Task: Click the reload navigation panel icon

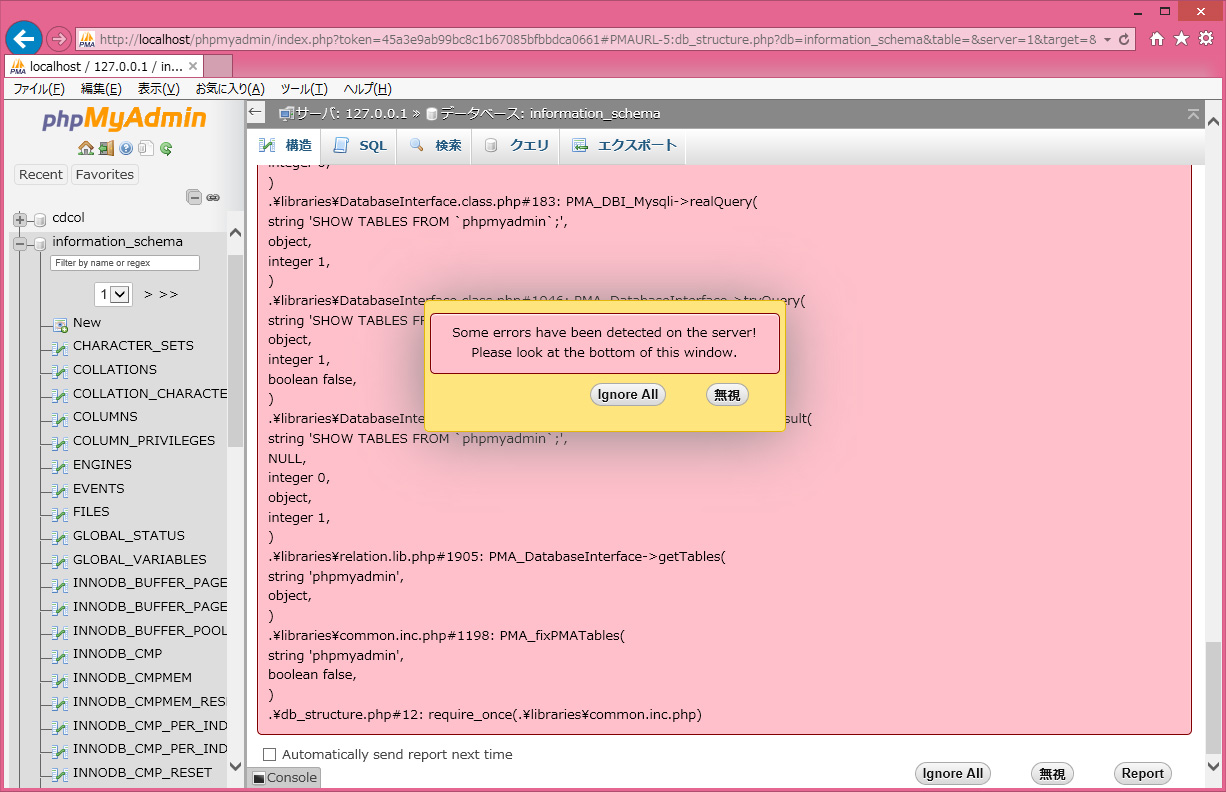Action: [166, 149]
